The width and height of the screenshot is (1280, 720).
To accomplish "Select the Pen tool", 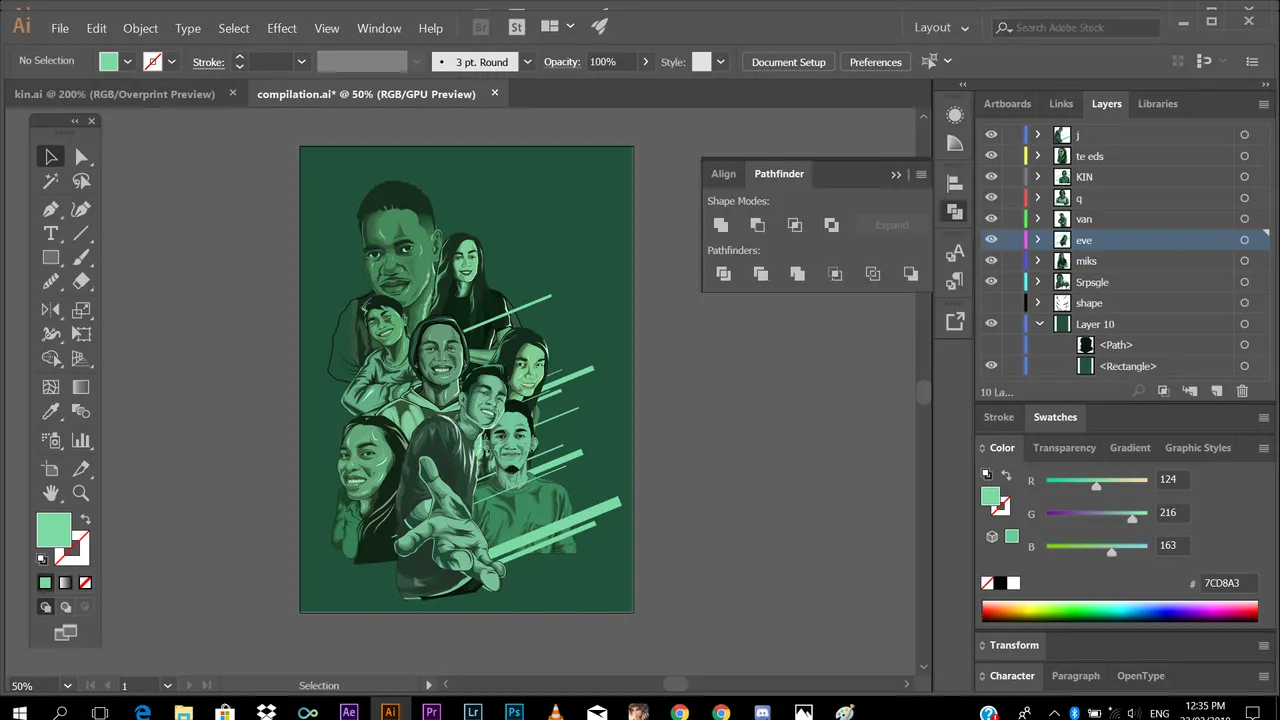I will (x=51, y=208).
